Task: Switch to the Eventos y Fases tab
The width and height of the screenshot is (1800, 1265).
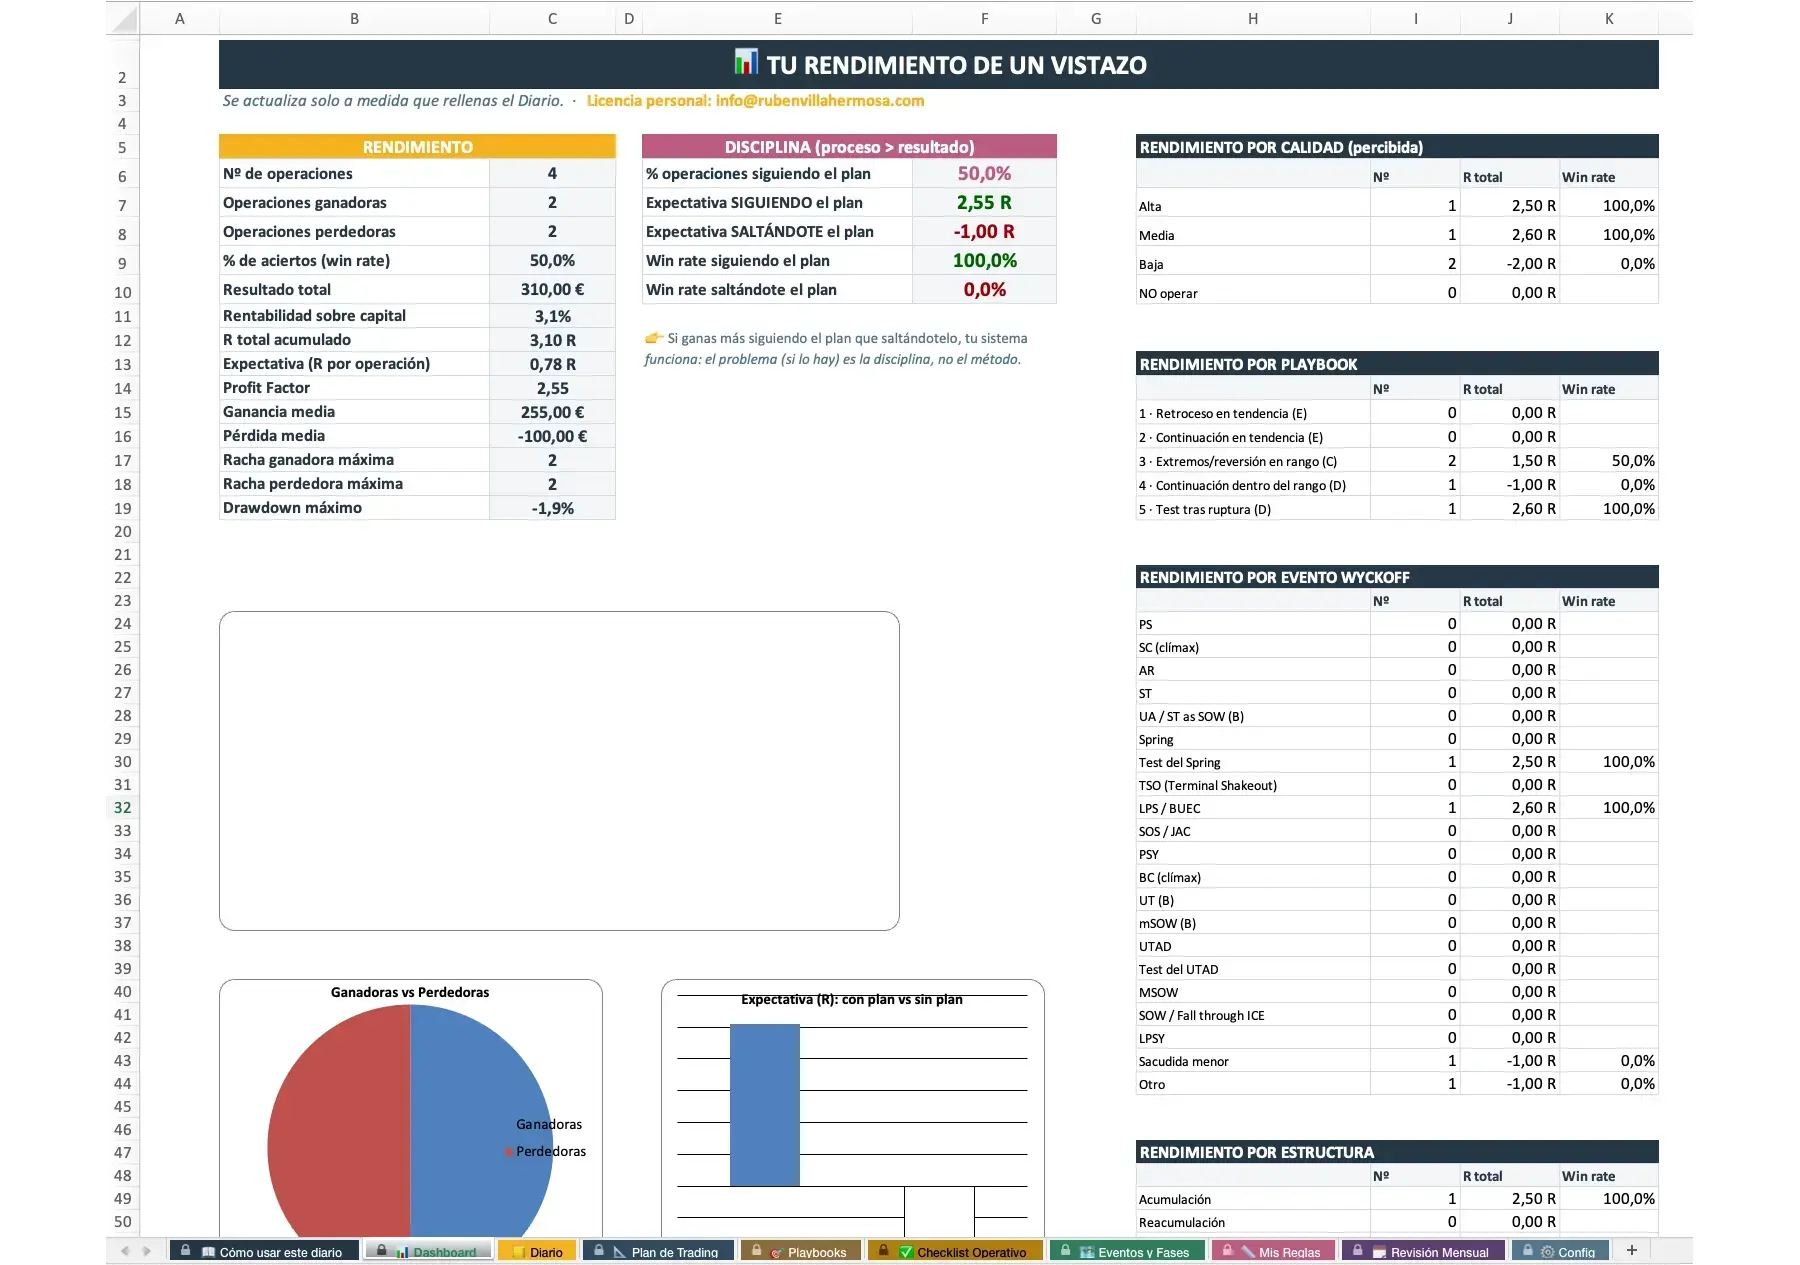Action: click(1127, 1251)
